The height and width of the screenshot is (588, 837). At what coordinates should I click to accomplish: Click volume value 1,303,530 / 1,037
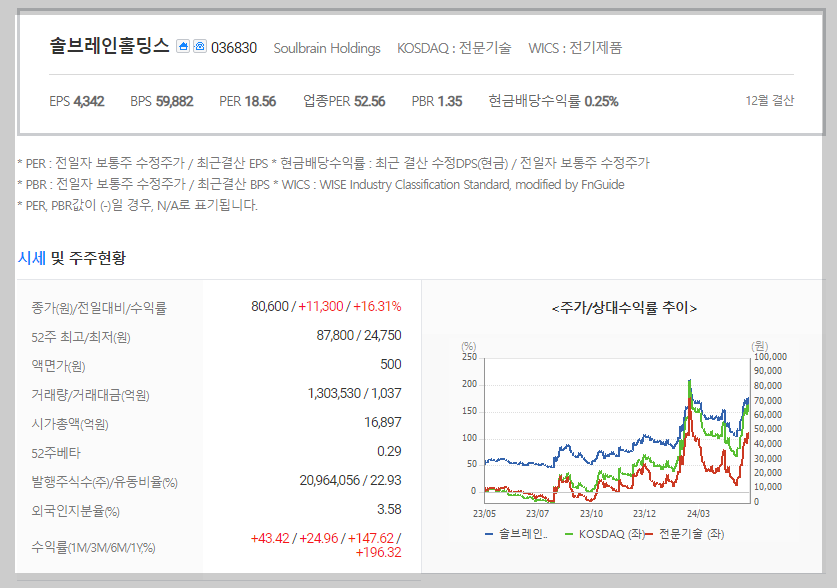(354, 393)
